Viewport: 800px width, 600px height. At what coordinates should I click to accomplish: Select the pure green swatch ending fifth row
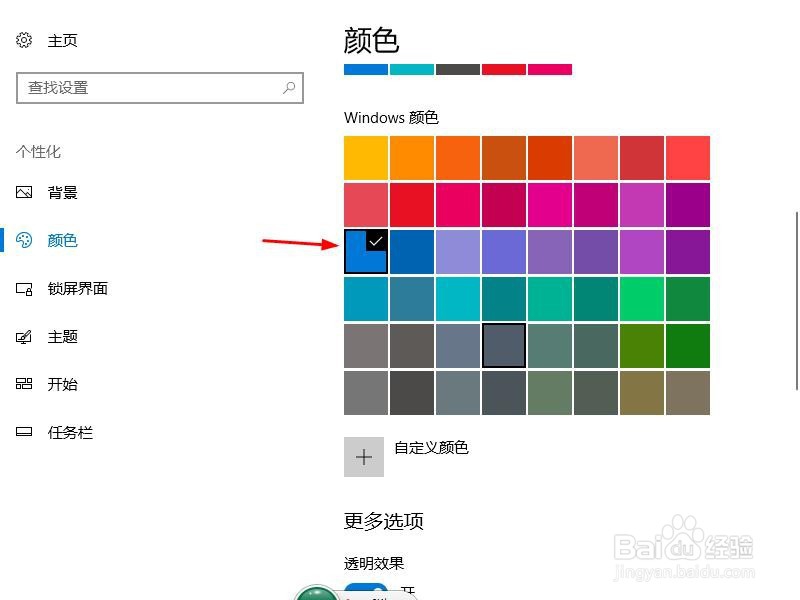coord(688,345)
